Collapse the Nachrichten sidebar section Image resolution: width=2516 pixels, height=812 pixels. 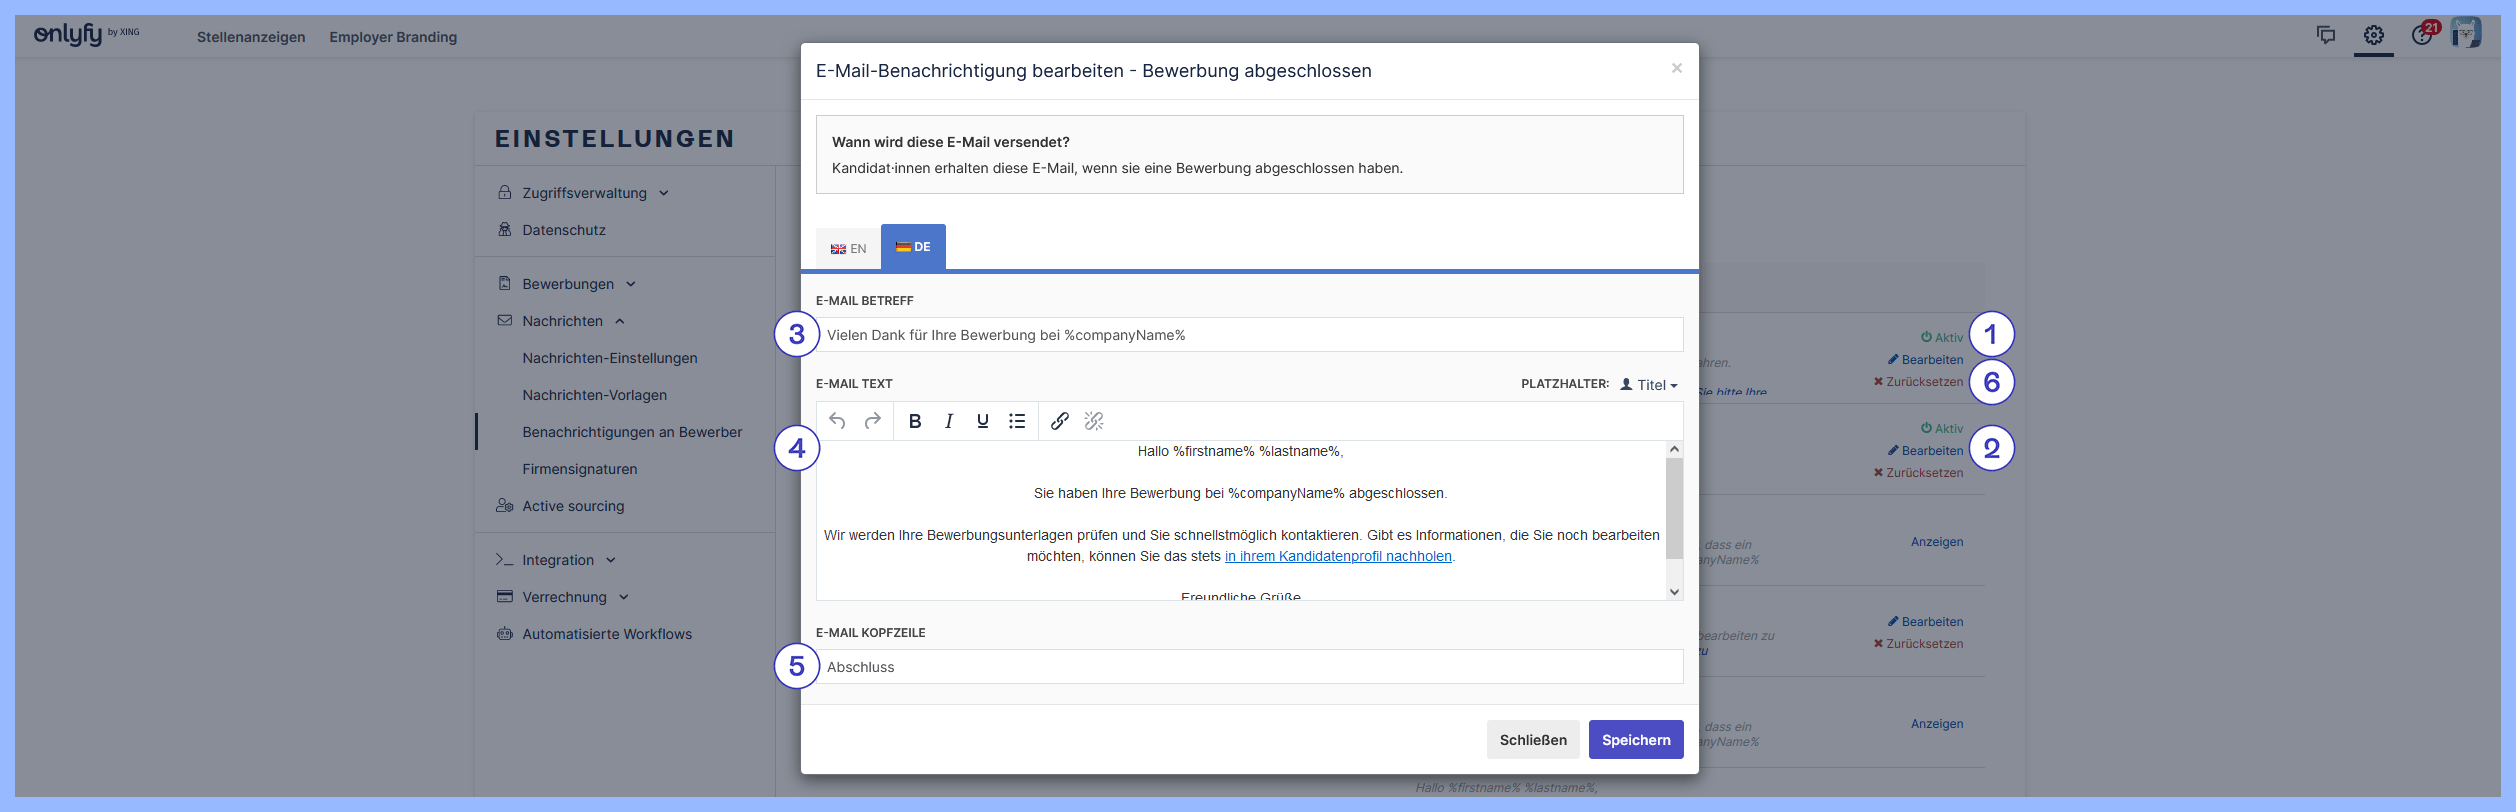(563, 321)
